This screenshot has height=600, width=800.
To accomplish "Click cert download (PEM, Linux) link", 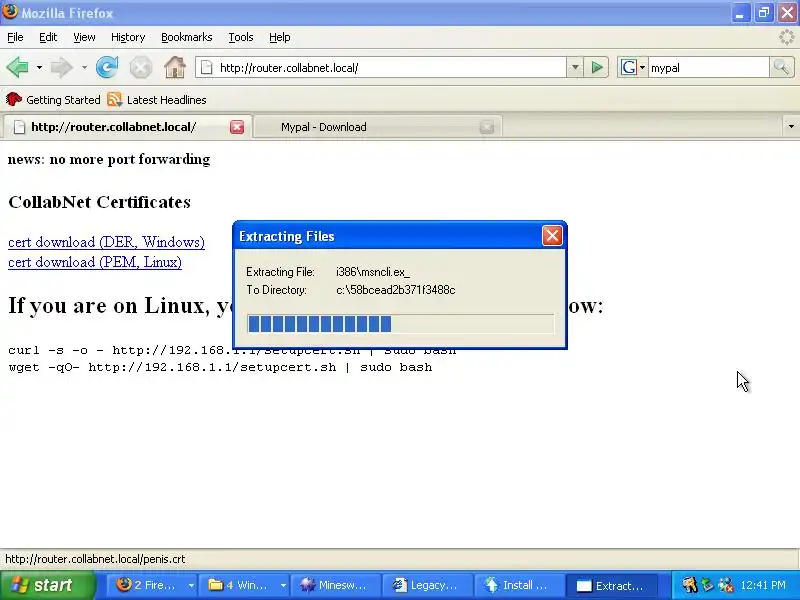I will (x=95, y=262).
